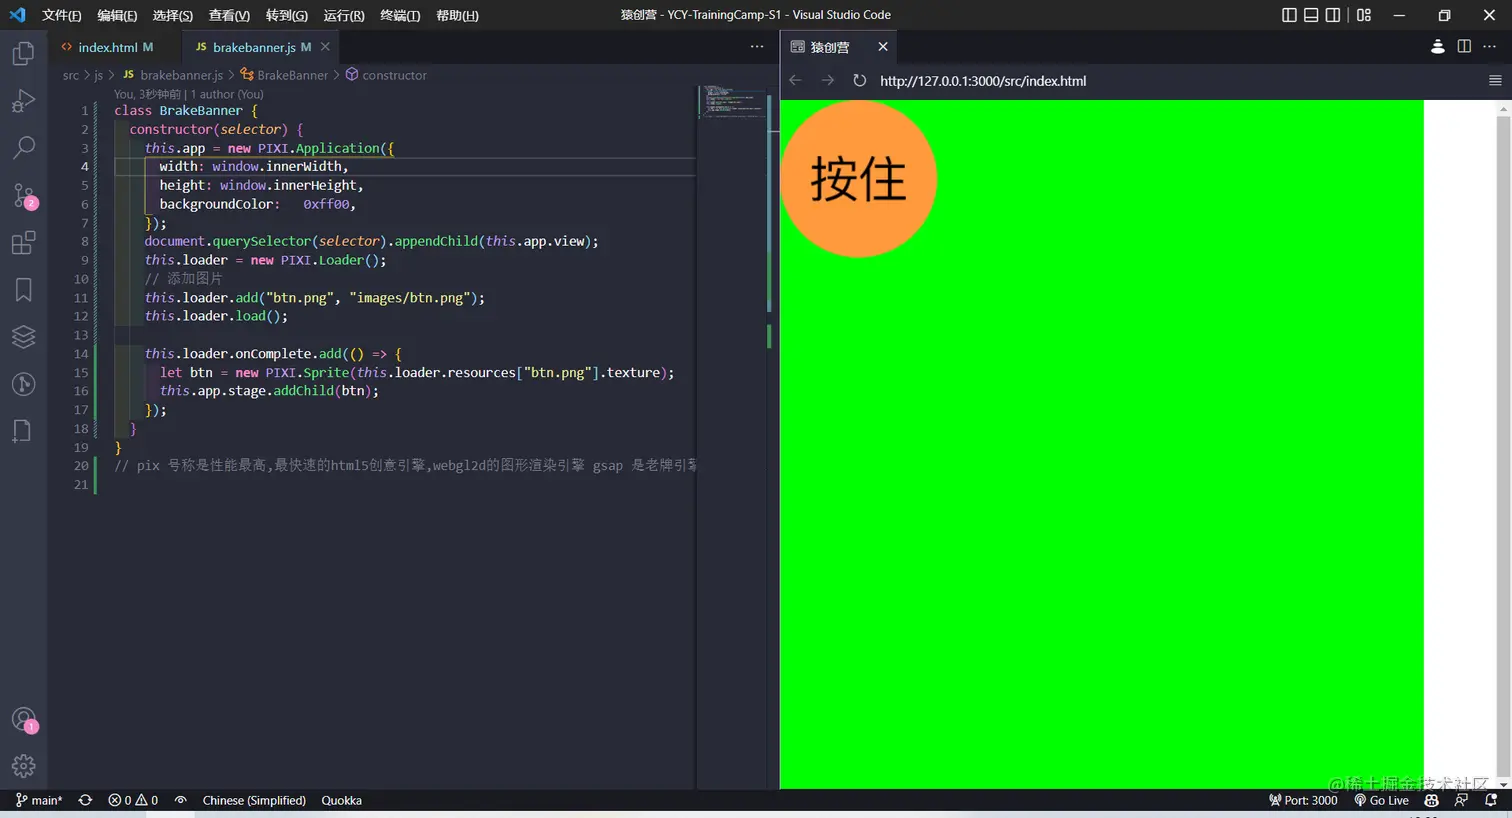Screen dimensions: 1512x818
Task: Open notifications bell in the status bar
Action: [1491, 800]
